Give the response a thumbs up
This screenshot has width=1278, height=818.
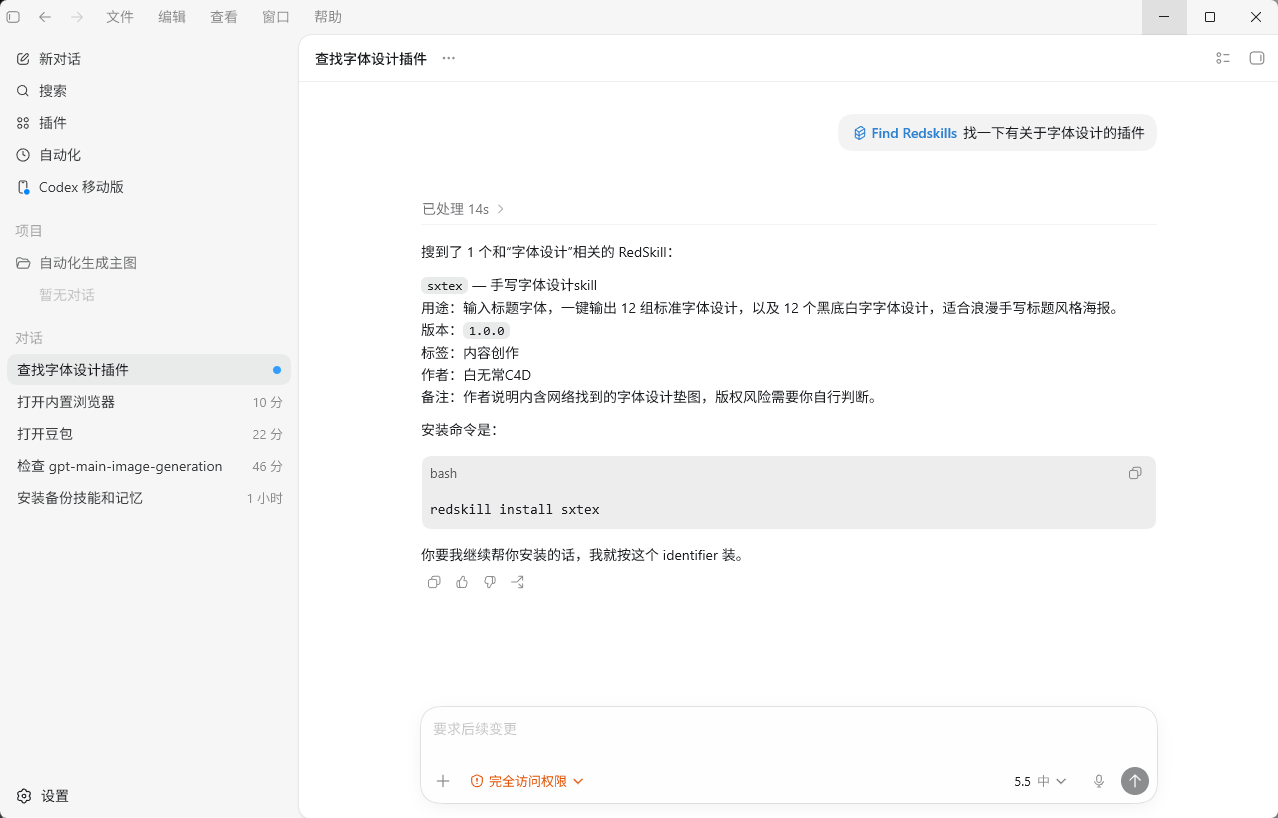click(x=462, y=582)
